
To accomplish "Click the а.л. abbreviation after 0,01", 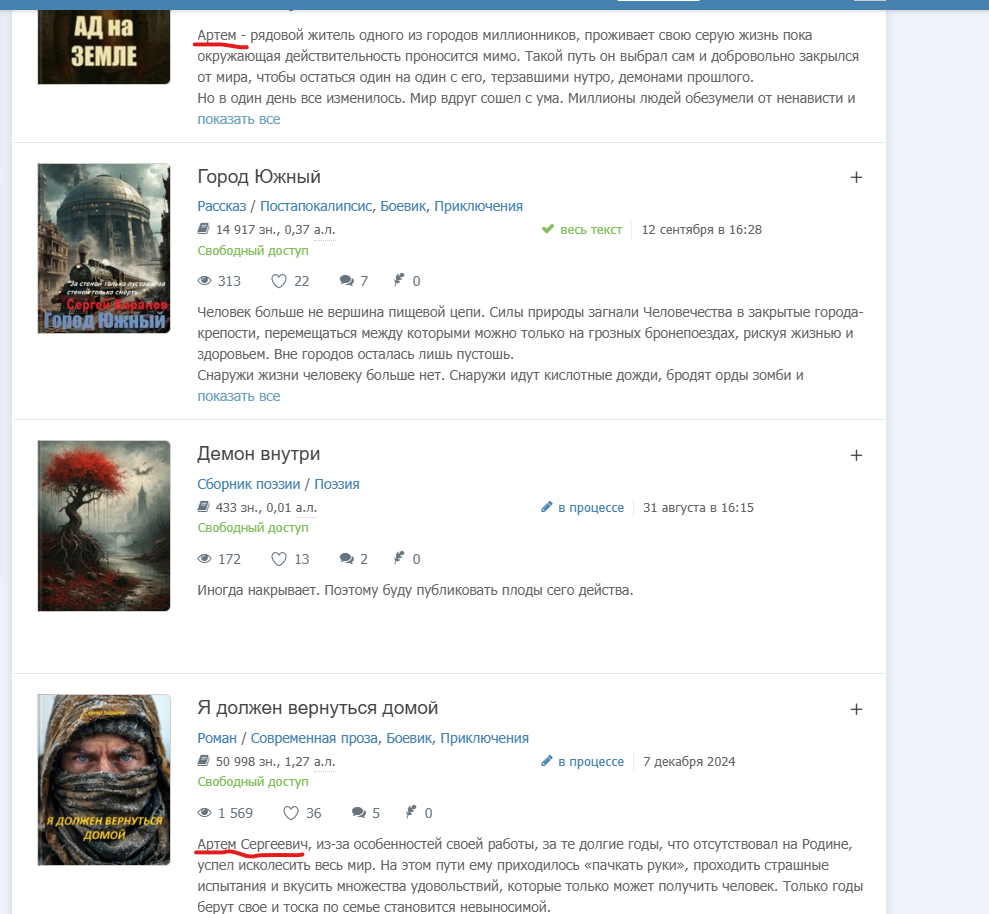I will tap(307, 508).
